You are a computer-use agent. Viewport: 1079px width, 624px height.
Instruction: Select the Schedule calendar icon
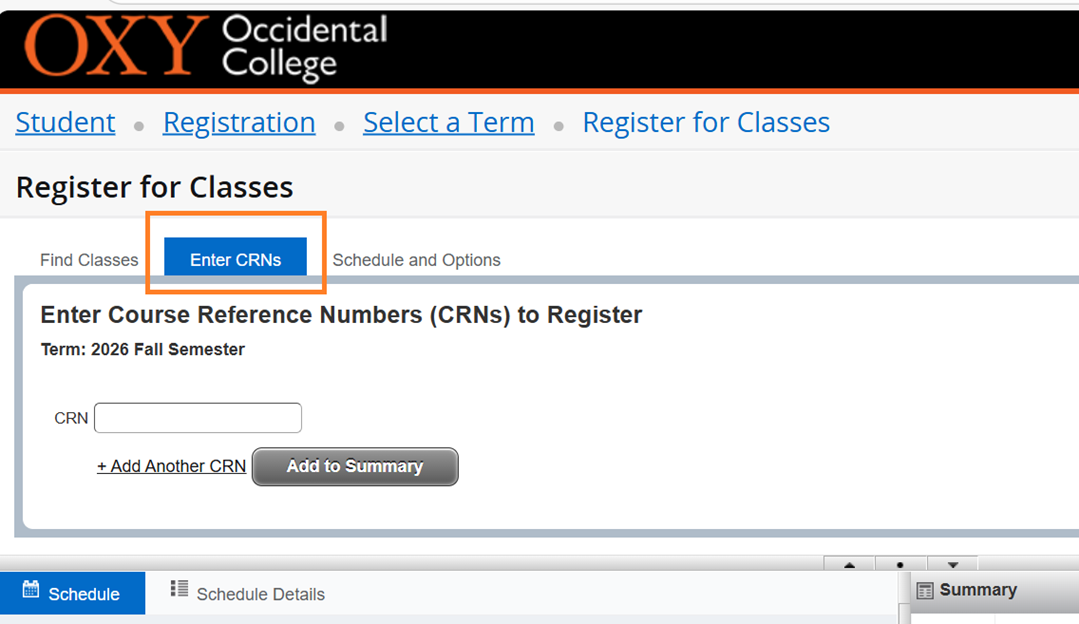(33, 593)
